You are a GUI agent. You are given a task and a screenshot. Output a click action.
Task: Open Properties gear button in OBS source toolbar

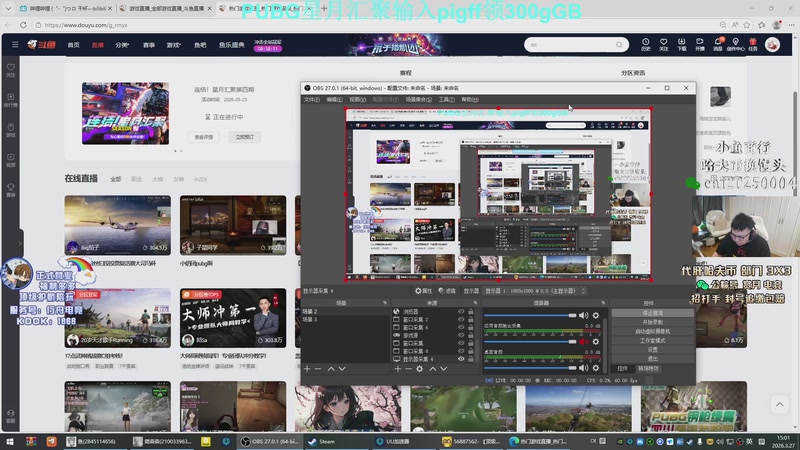[423, 291]
